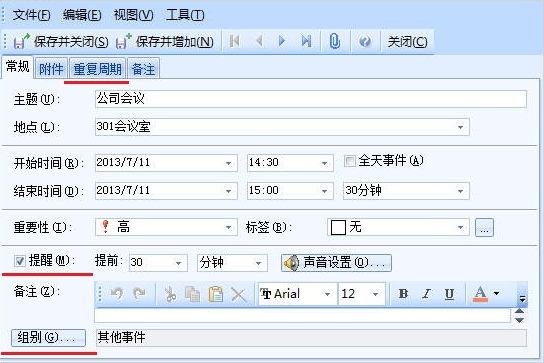Open the Arial font dropdown

coord(327,294)
